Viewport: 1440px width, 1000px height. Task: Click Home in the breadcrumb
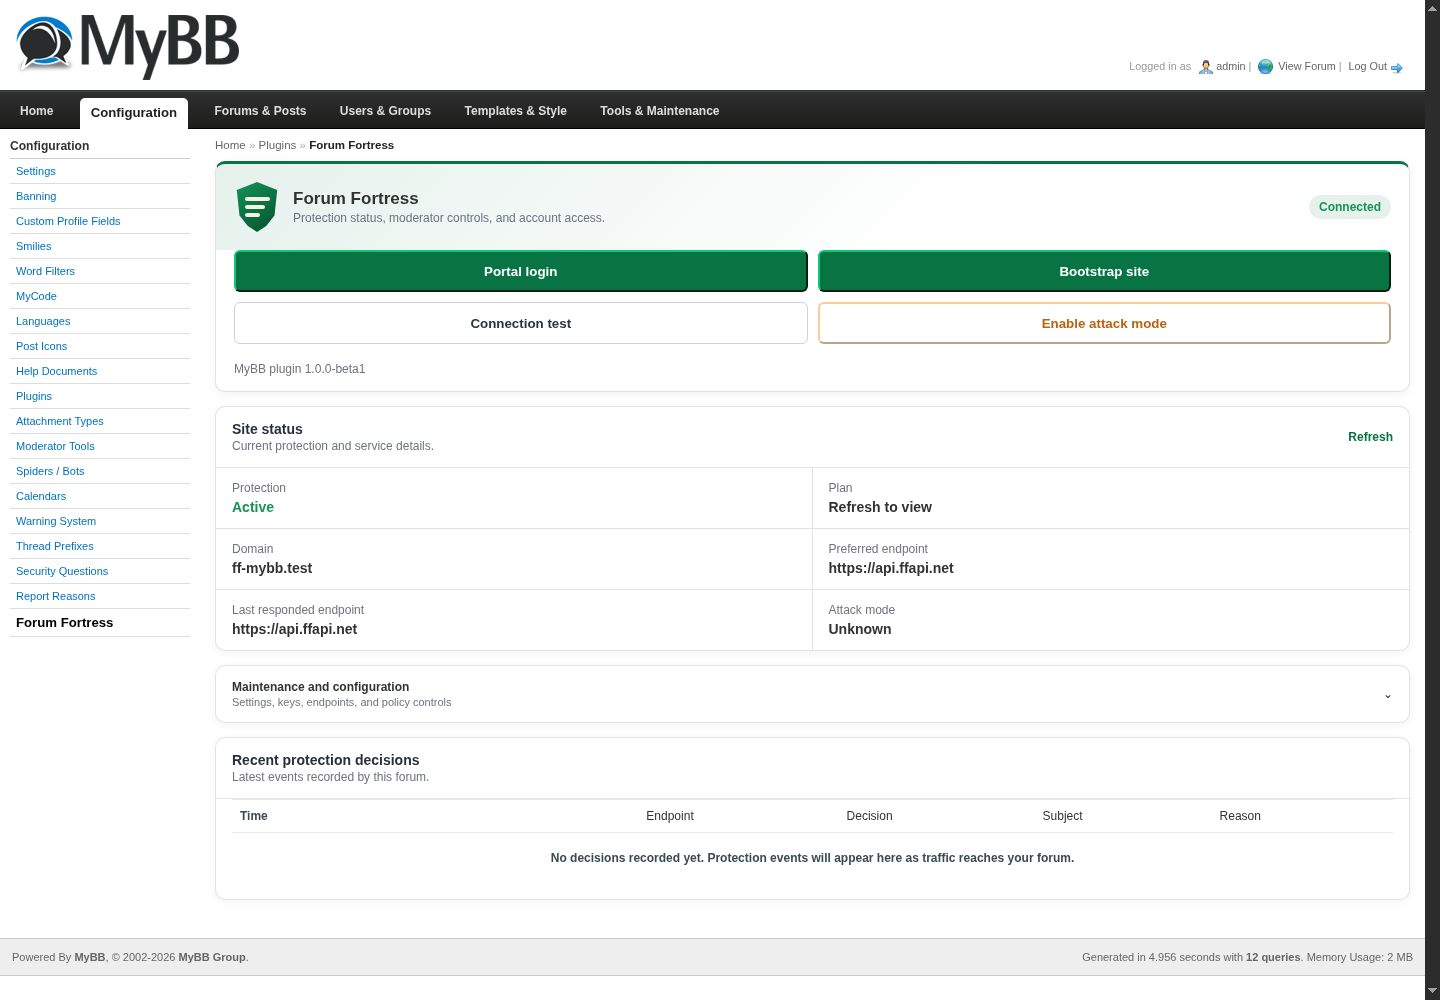tap(230, 145)
